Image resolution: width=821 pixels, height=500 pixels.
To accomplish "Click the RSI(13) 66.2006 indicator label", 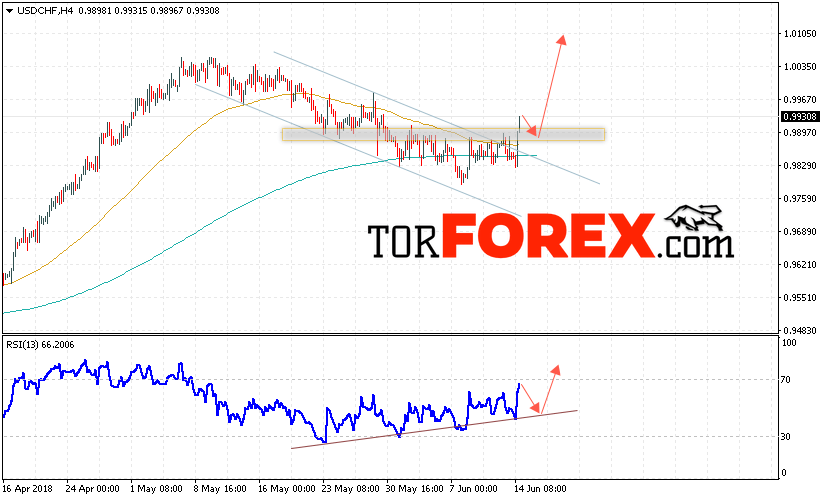I will [x=40, y=345].
